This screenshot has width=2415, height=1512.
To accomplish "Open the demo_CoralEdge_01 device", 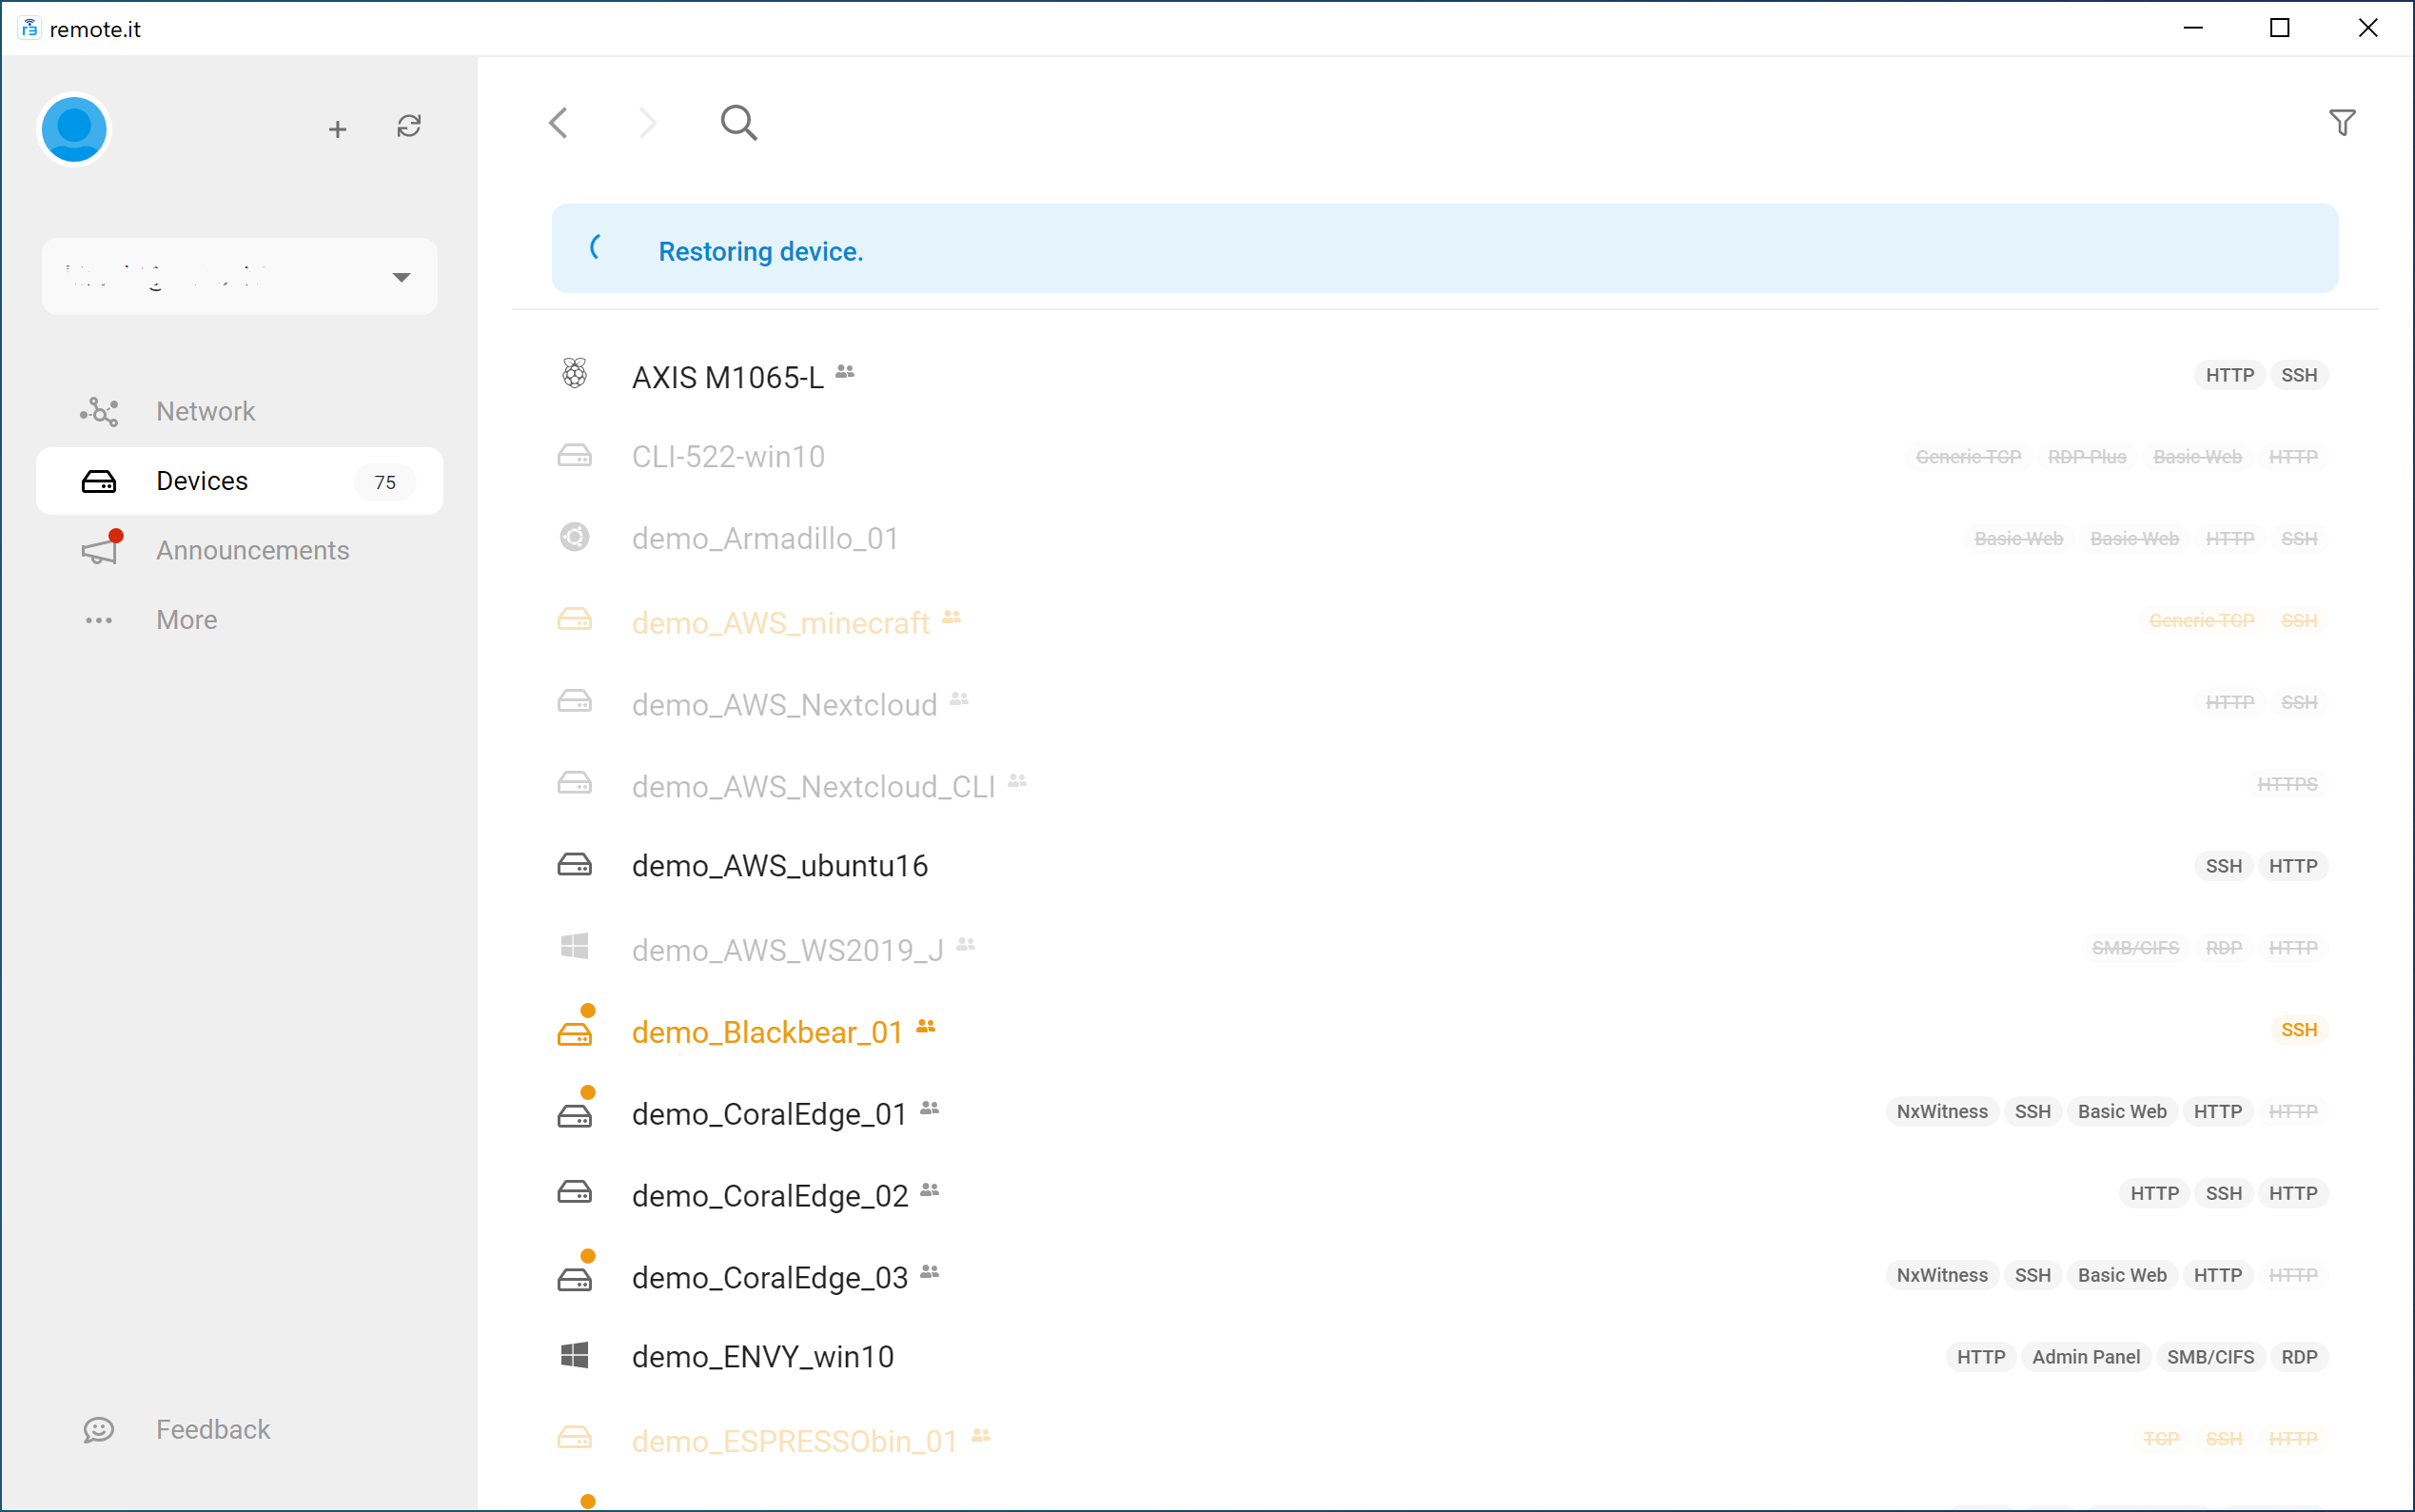I will pos(770,1114).
